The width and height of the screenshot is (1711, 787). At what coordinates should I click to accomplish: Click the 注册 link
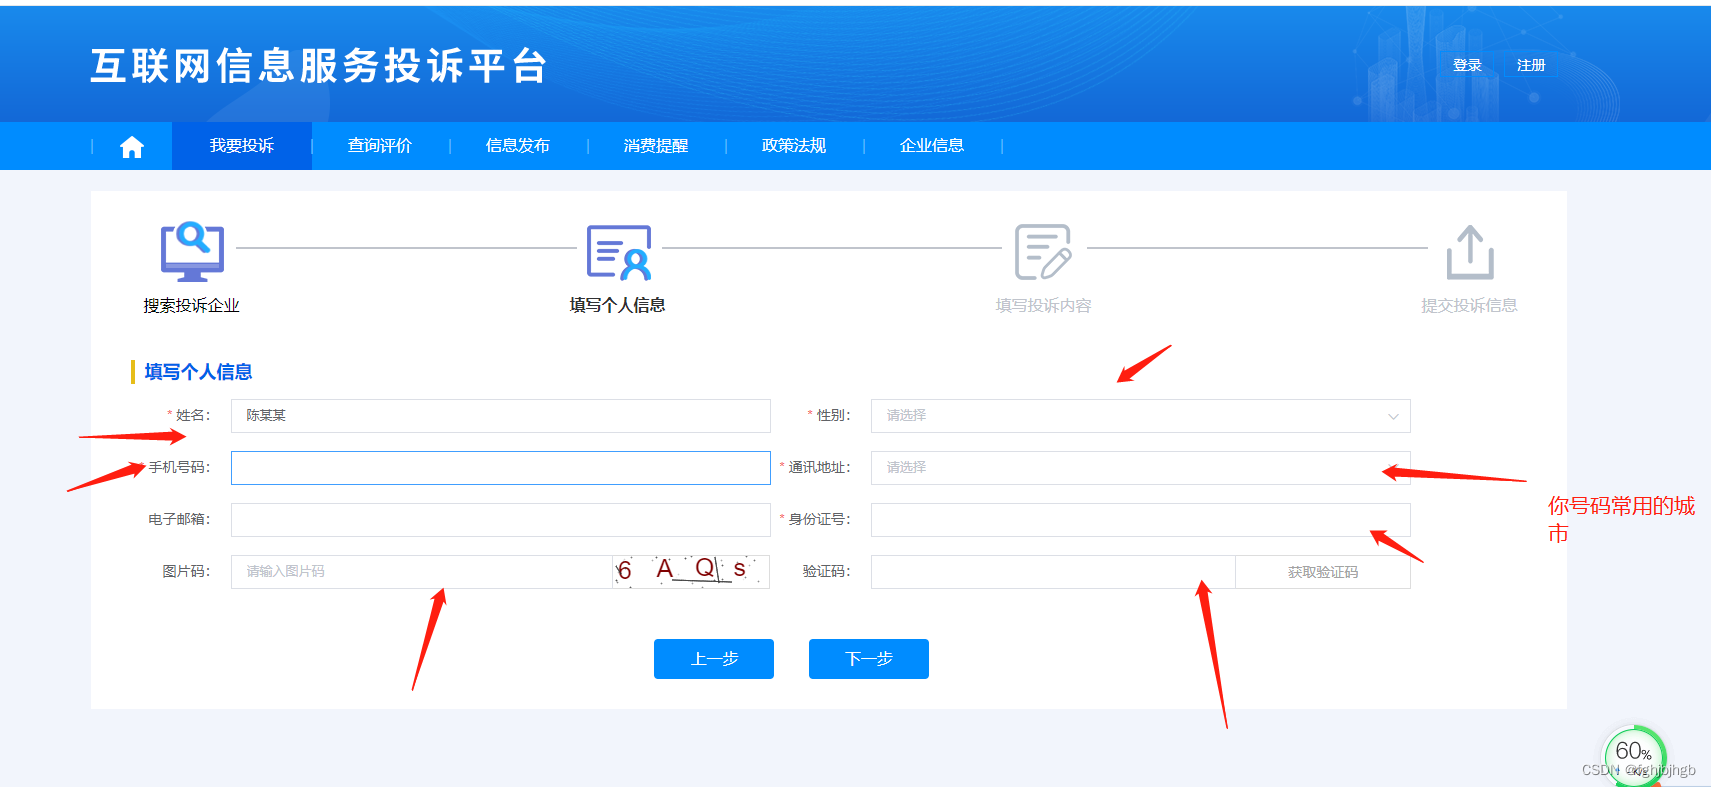point(1531,65)
